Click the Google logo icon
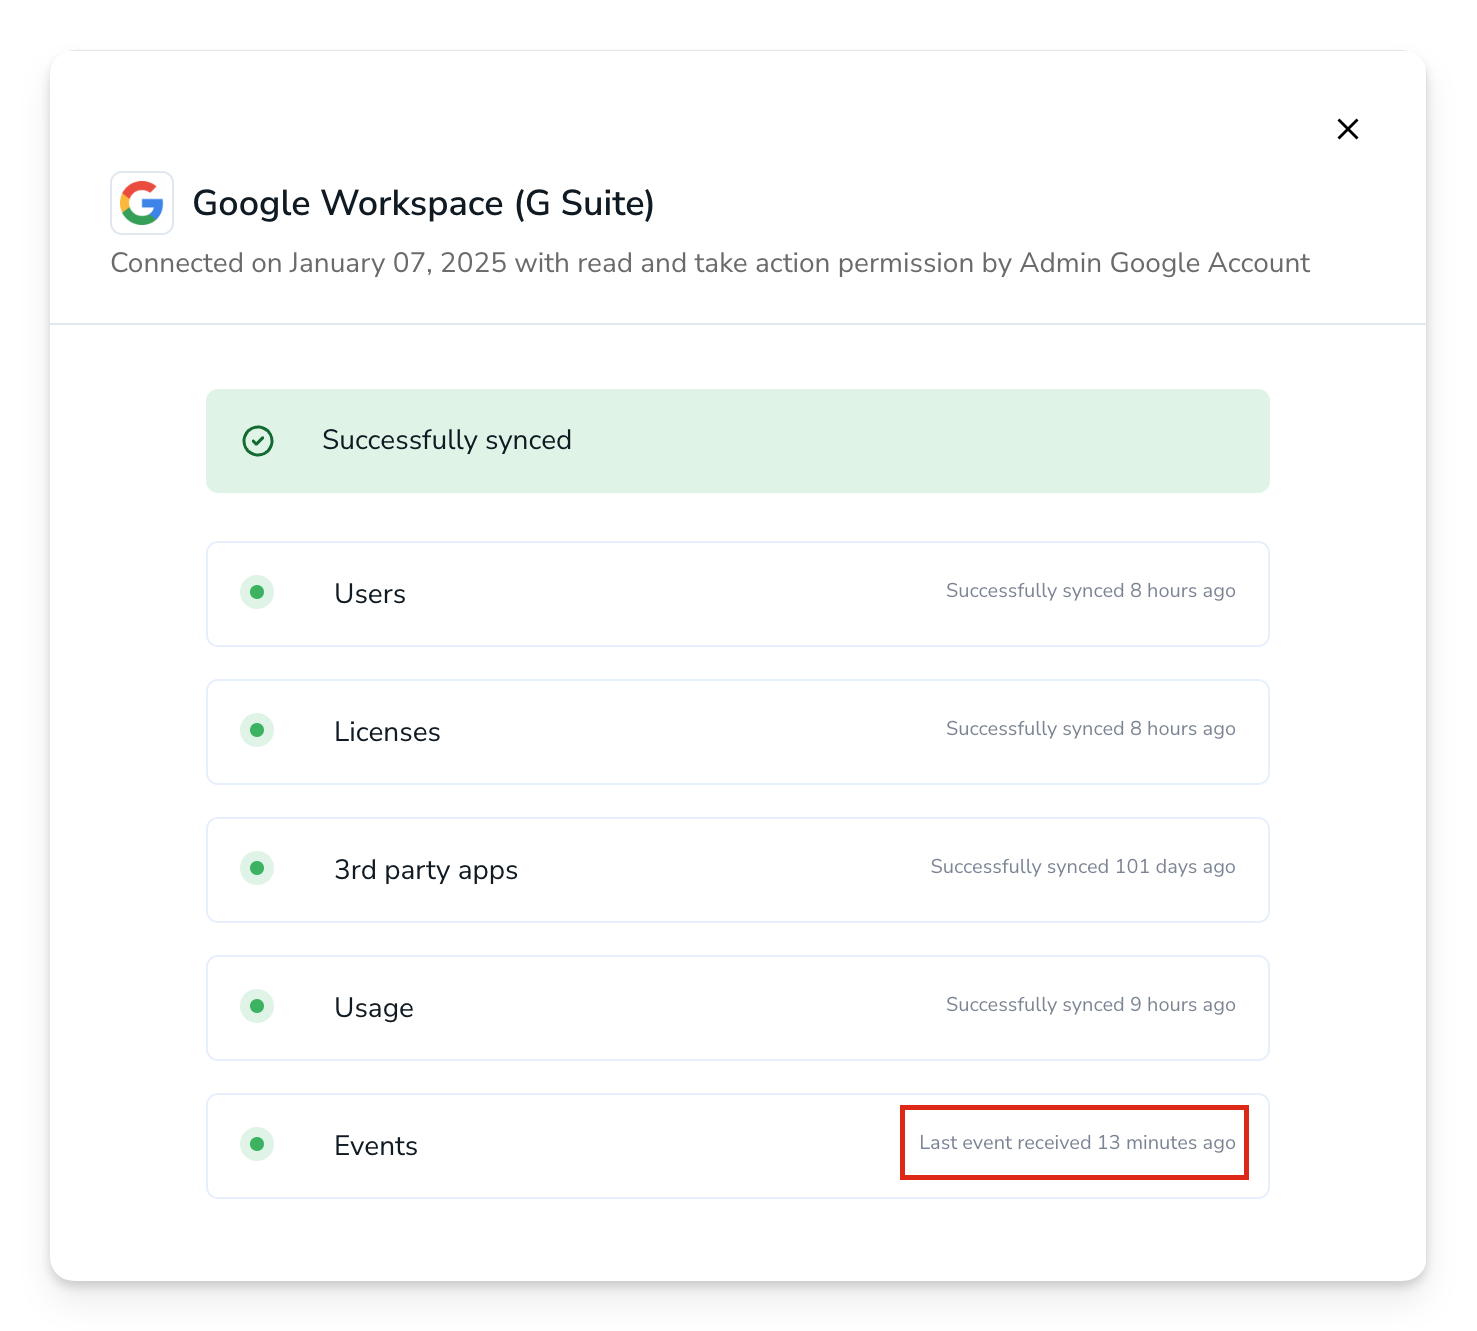The image size is (1477, 1331). [142, 203]
